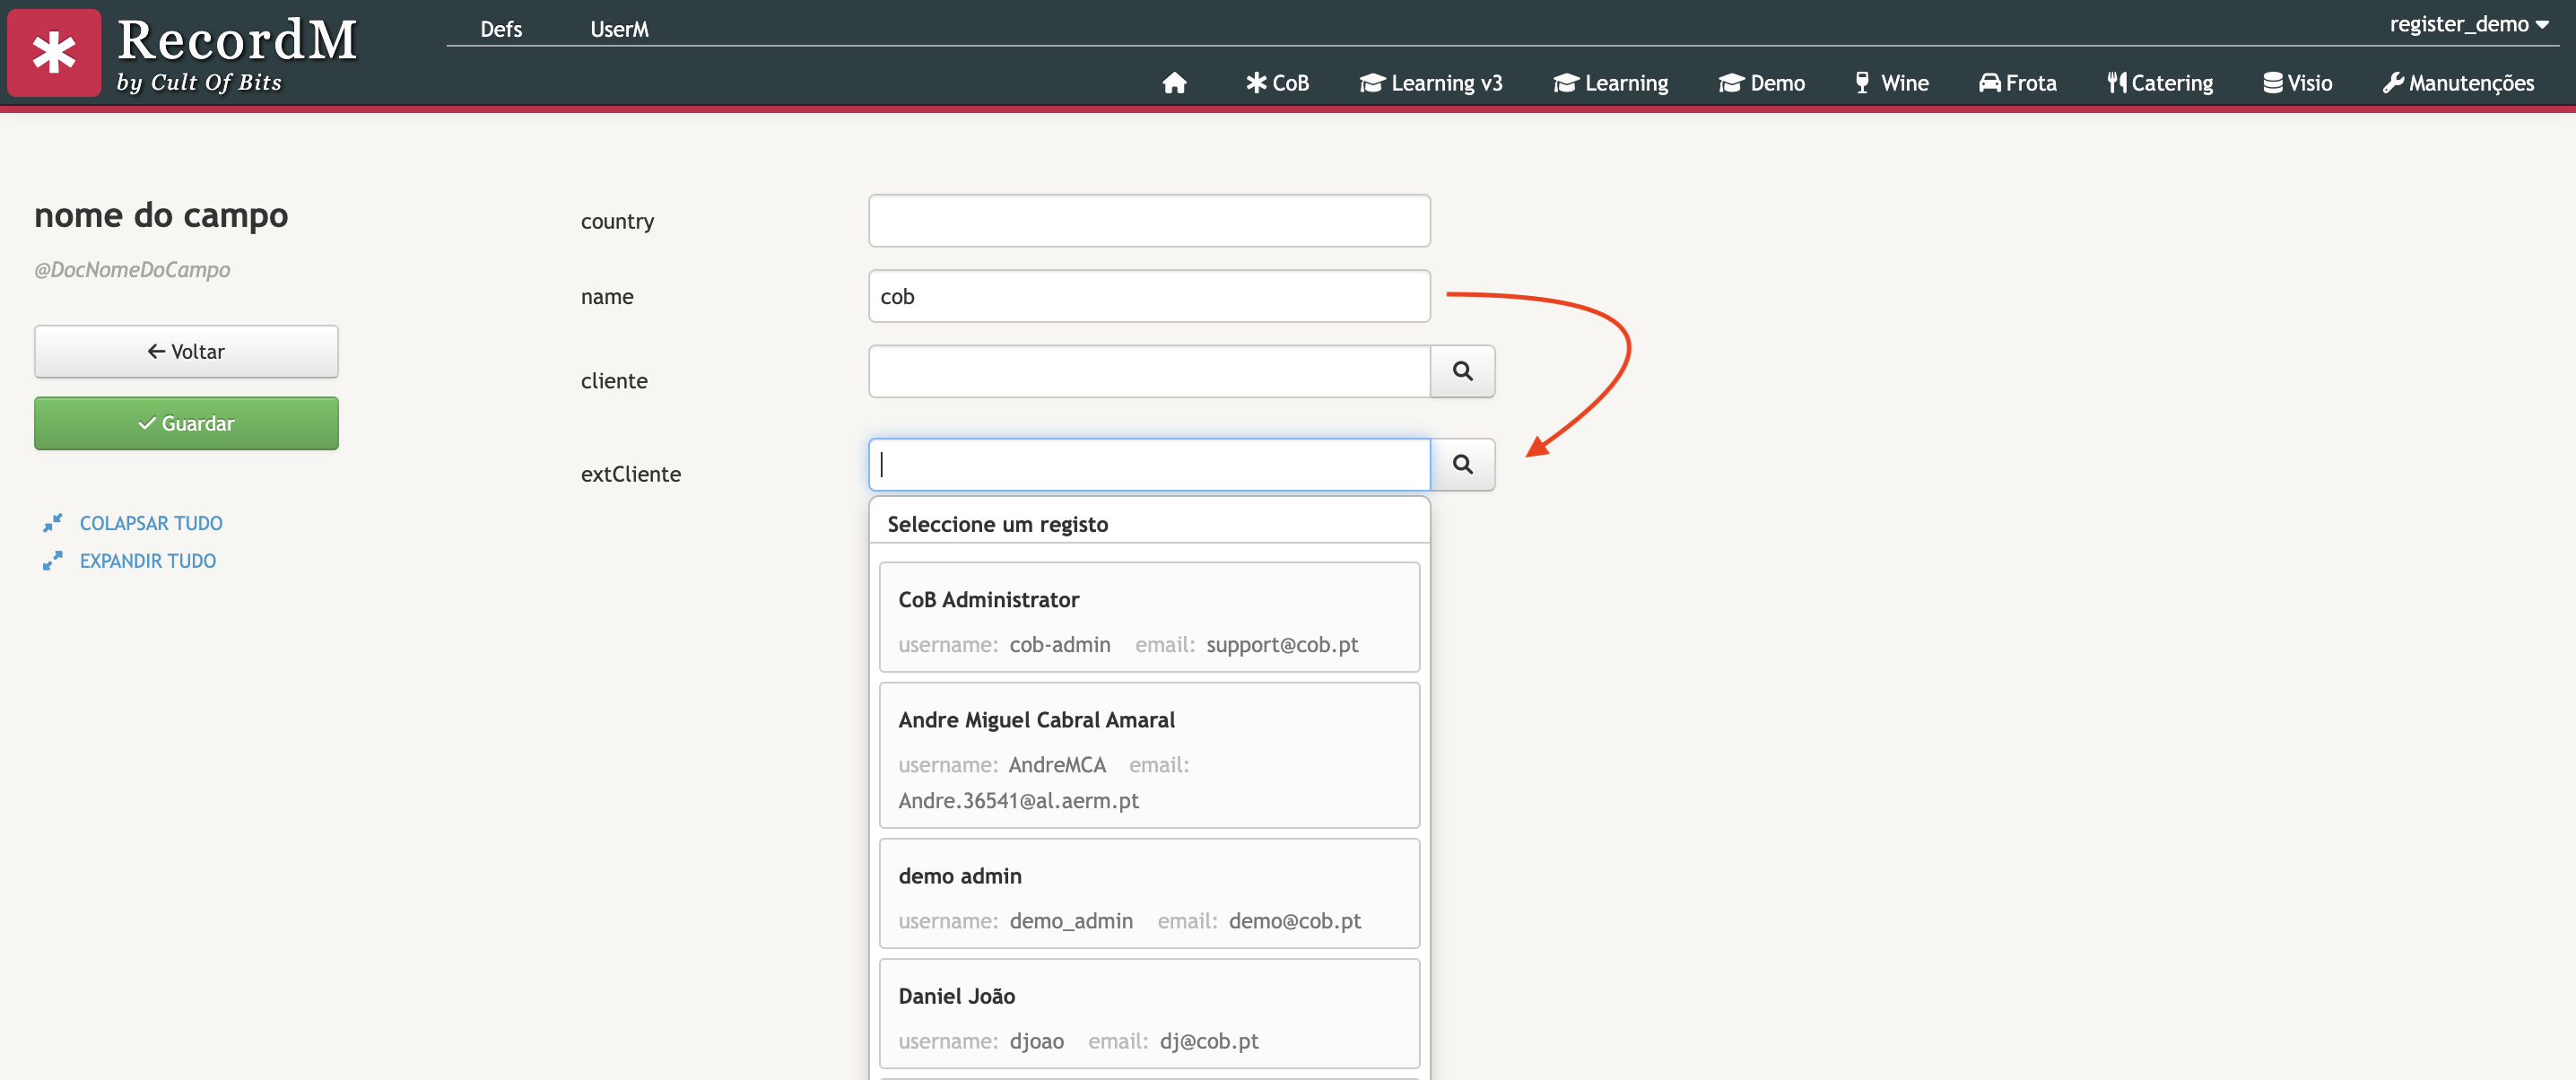The width and height of the screenshot is (2576, 1080).
Task: Open the Learning menu item
Action: (x=1610, y=83)
